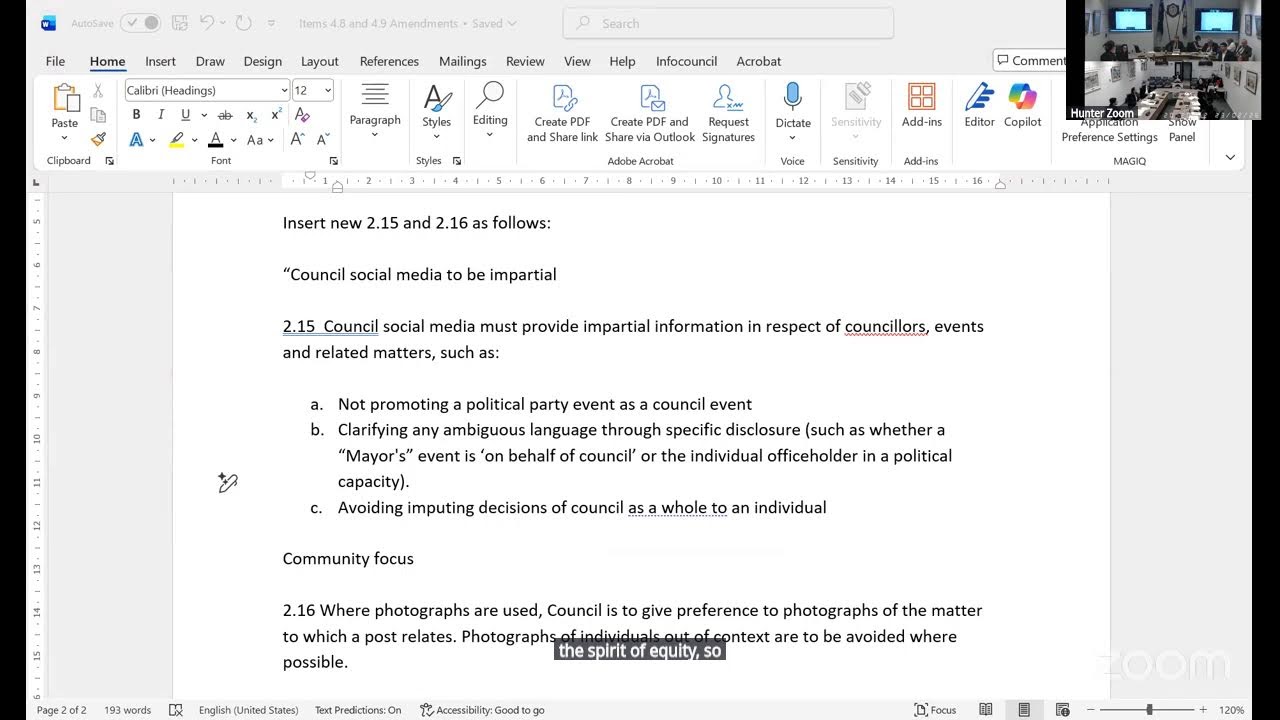
Task: Apply a text effects style
Action: [136, 140]
